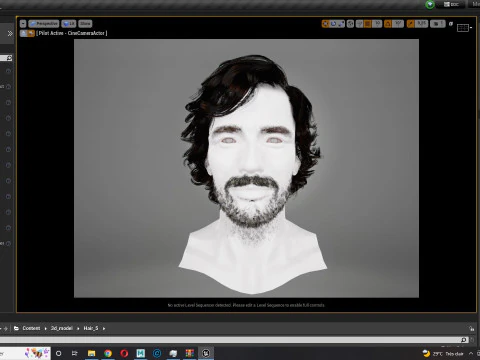
Task: Expand the collapsed left panel chevrons
Action: point(10,33)
